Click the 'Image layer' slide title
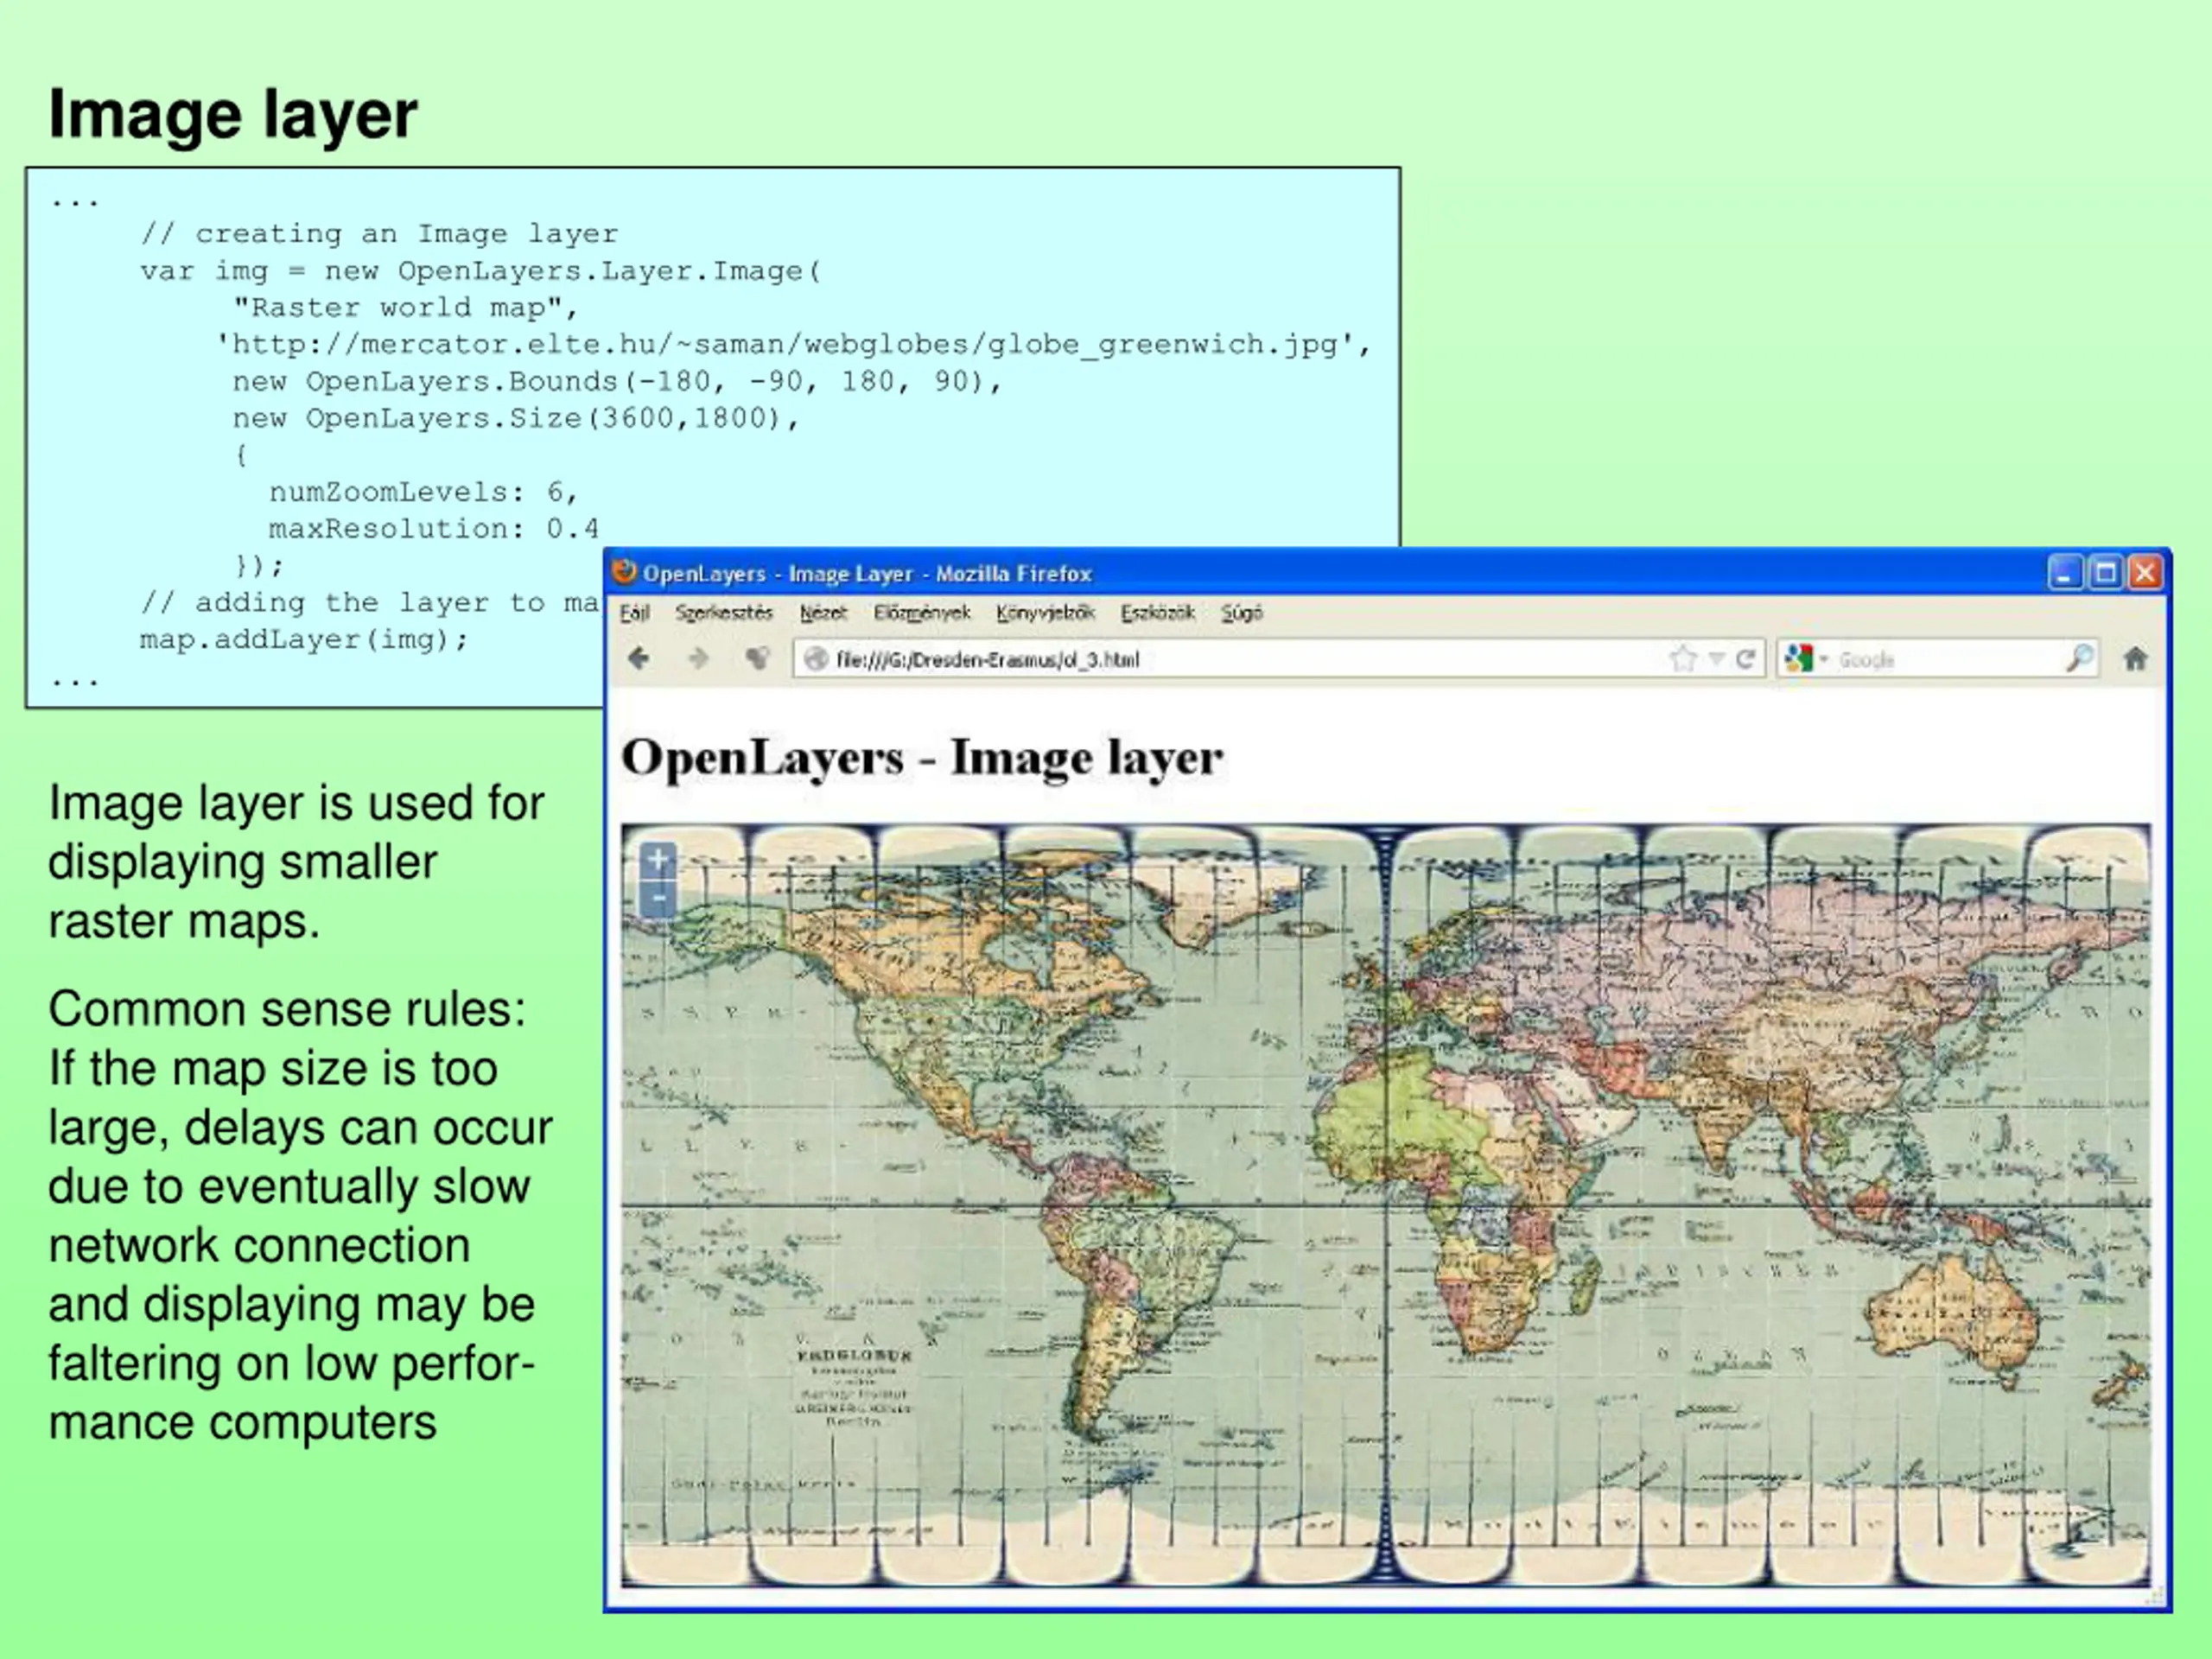 (x=232, y=115)
